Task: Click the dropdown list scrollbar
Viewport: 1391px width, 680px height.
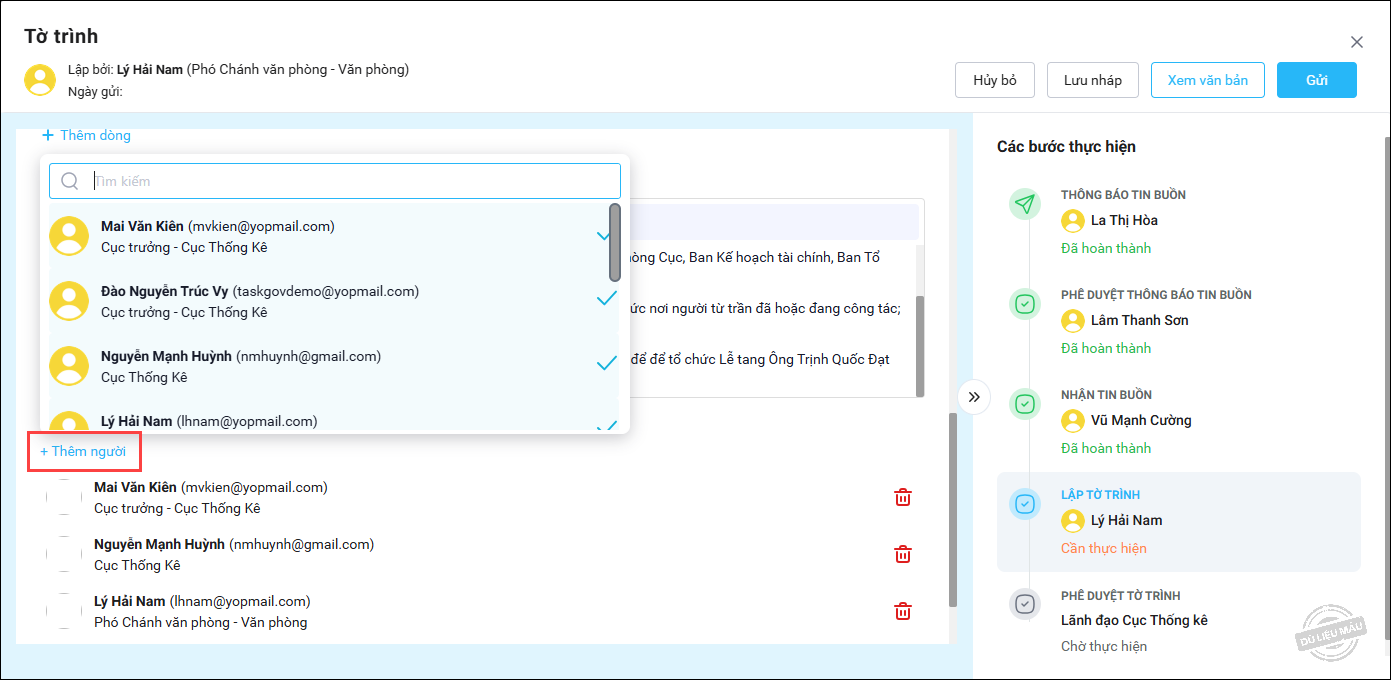Action: (x=614, y=243)
